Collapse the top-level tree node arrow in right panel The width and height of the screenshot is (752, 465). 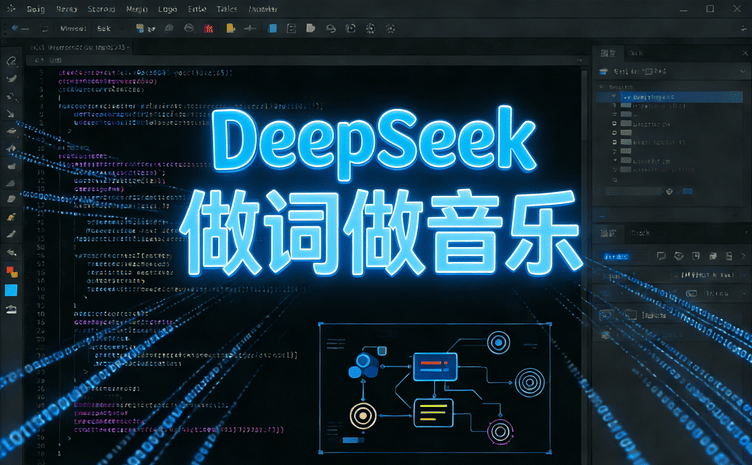point(601,87)
